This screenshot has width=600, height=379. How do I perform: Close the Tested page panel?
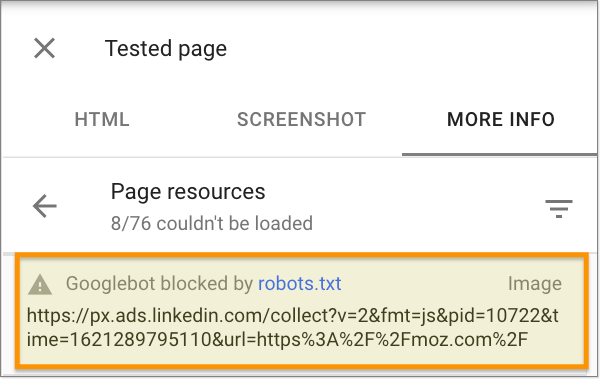pos(44,48)
